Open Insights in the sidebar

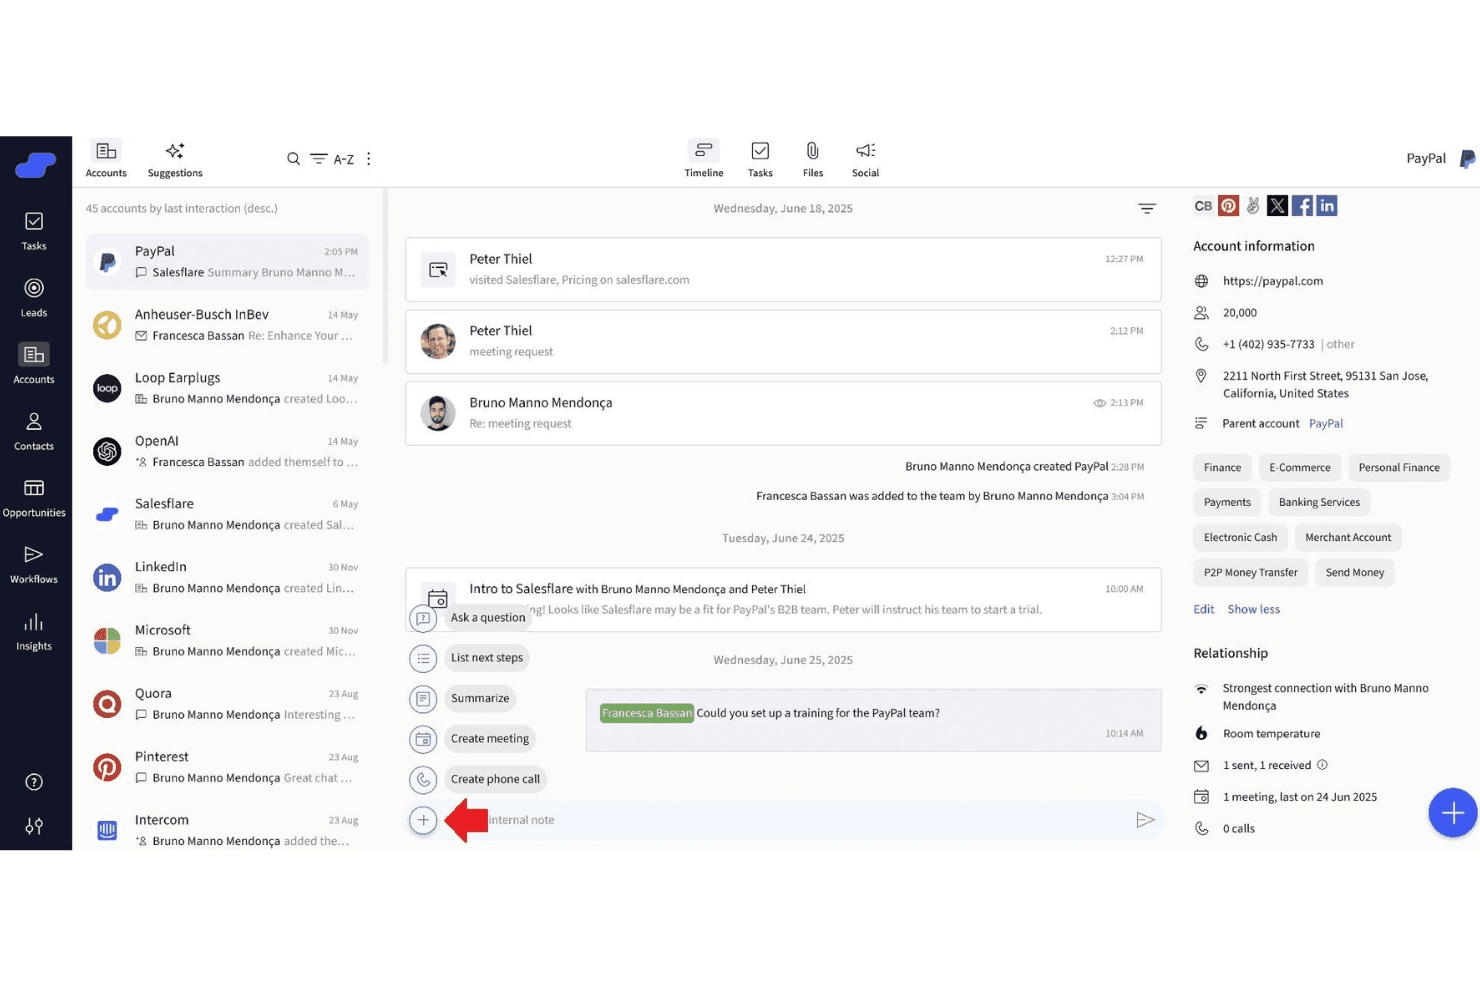34,631
